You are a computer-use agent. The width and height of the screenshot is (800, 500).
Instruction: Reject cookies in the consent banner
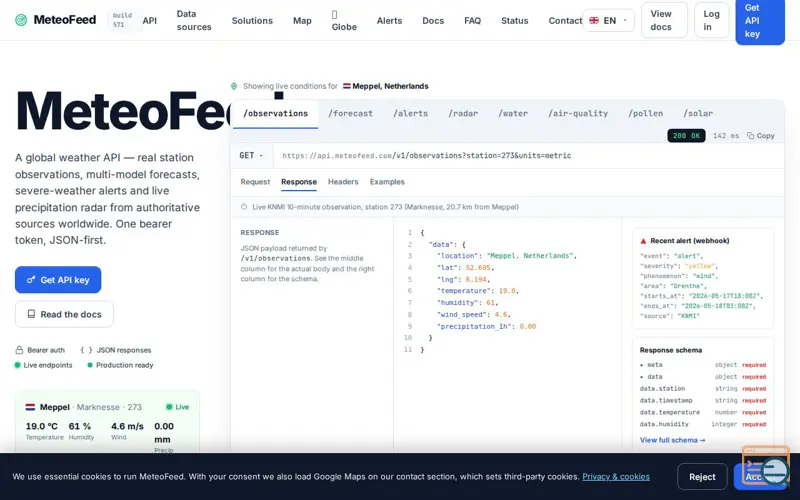702,477
